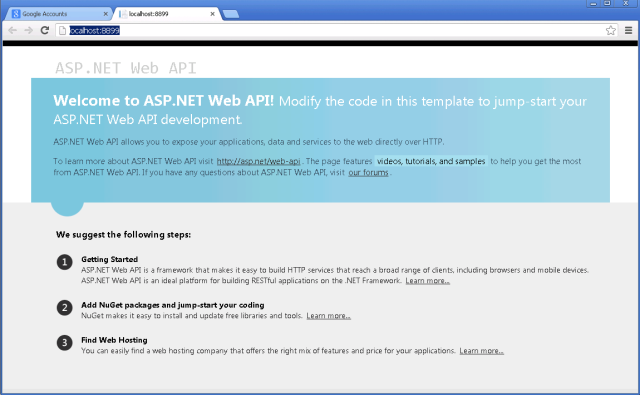640x395 pixels.
Task: Select the localhost:8899 tab
Action: coord(167,14)
